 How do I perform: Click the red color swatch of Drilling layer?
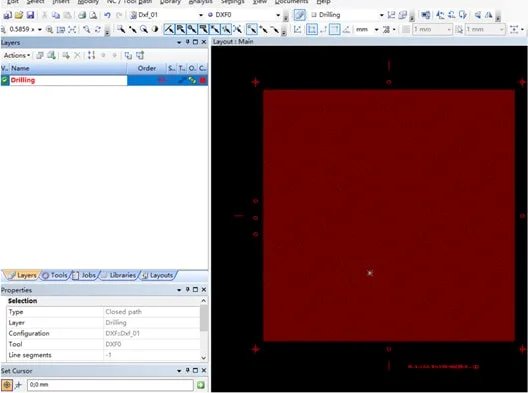[x=203, y=80]
